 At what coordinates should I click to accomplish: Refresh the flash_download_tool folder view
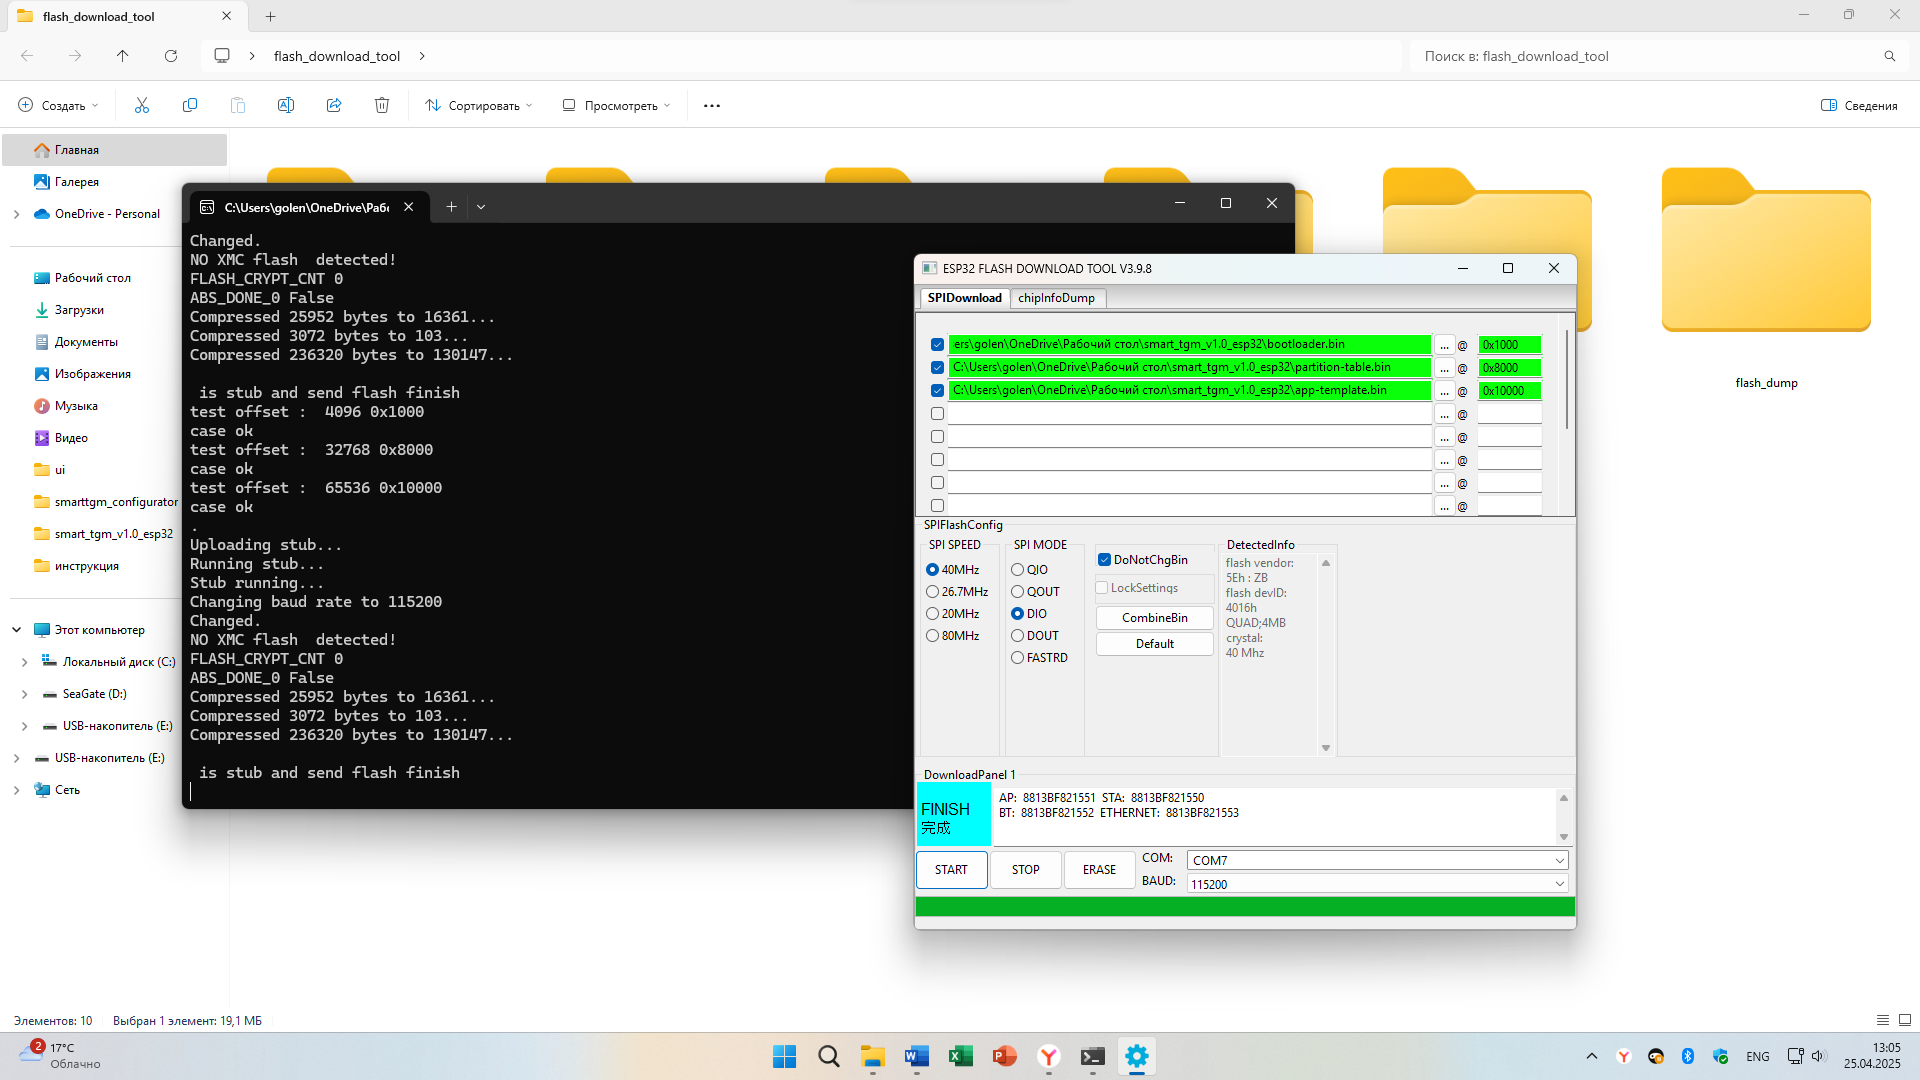coord(171,56)
